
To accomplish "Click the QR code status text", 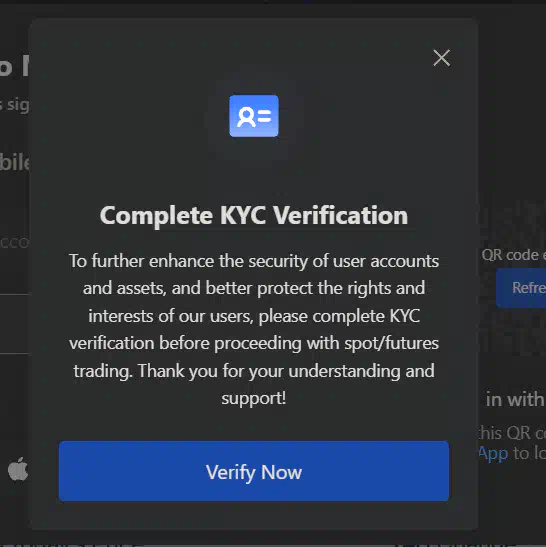I will point(514,255).
